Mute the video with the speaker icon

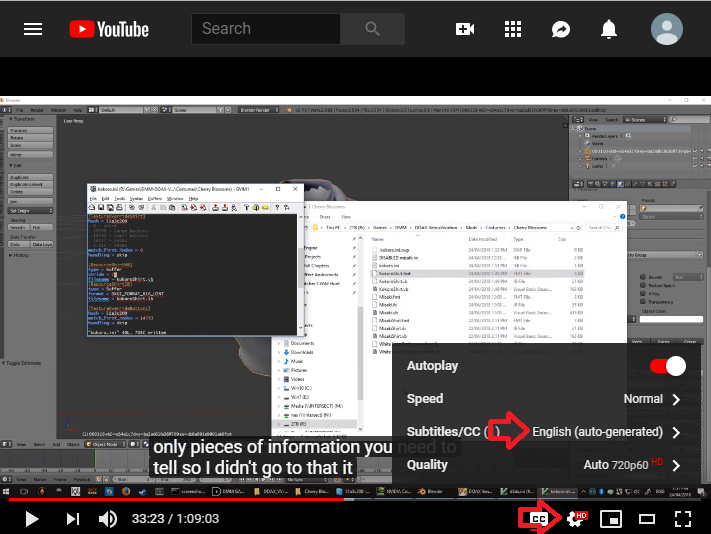pyautogui.click(x=108, y=519)
